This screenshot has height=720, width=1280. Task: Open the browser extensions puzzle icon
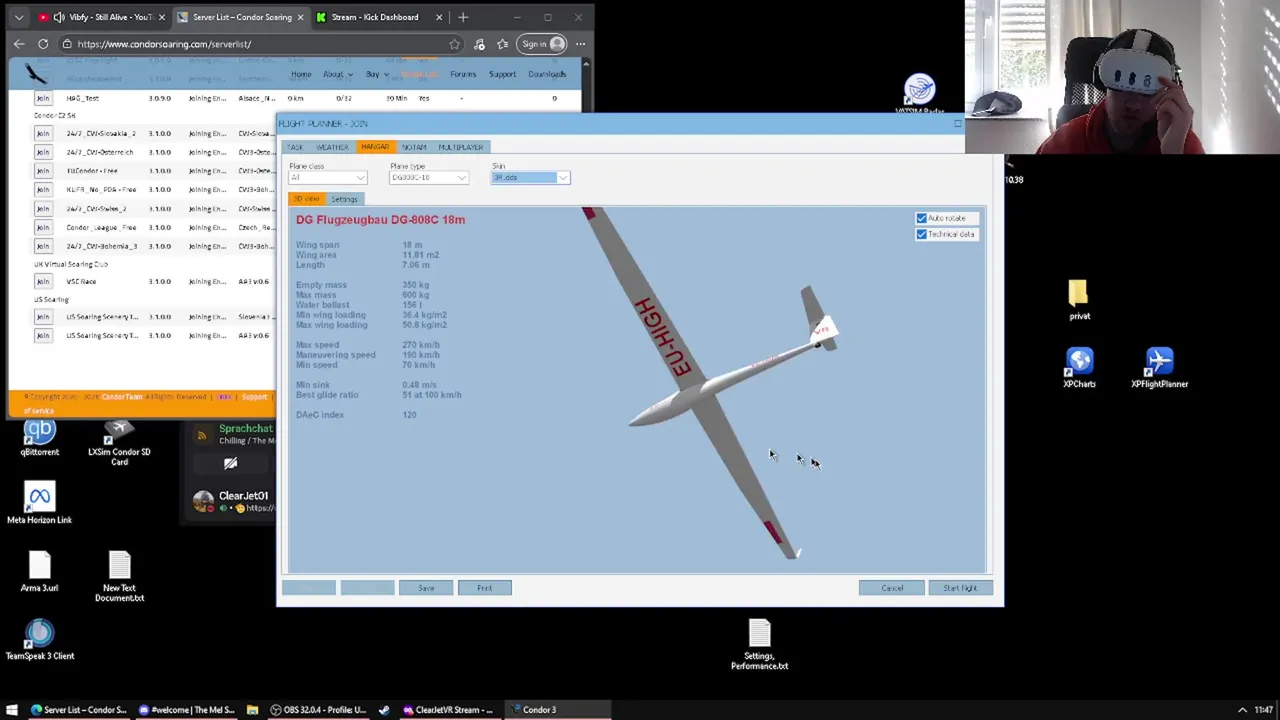[479, 44]
